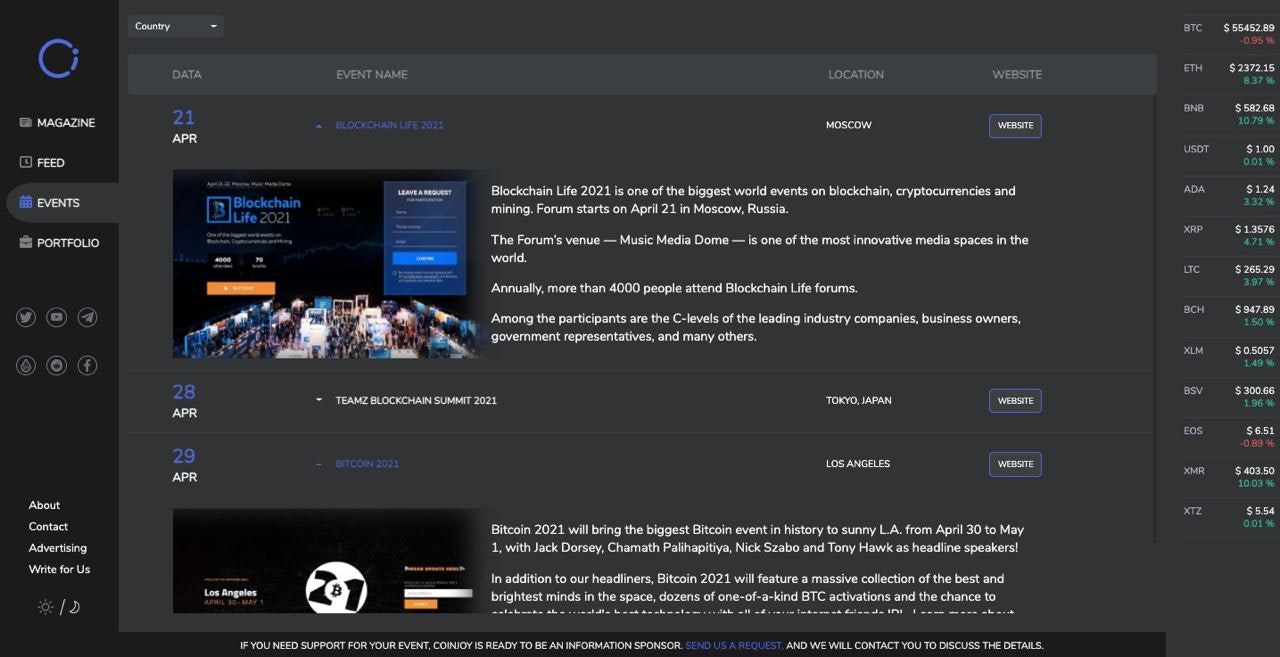Open the Reddit social link

pyautogui.click(x=57, y=365)
